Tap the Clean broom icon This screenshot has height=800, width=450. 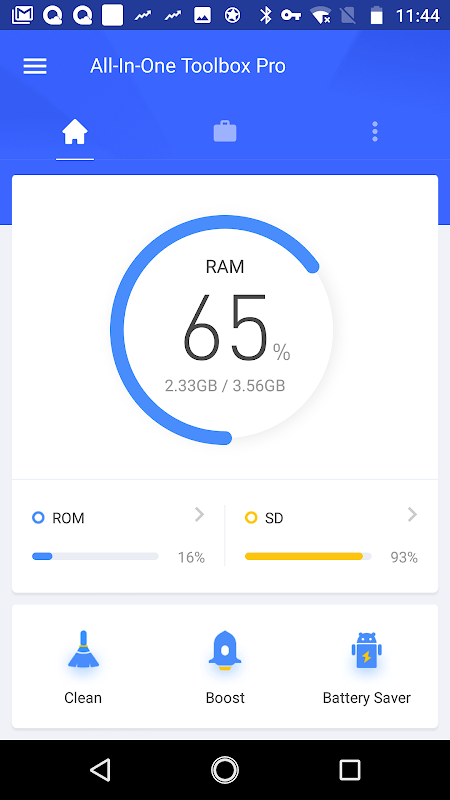coord(83,649)
